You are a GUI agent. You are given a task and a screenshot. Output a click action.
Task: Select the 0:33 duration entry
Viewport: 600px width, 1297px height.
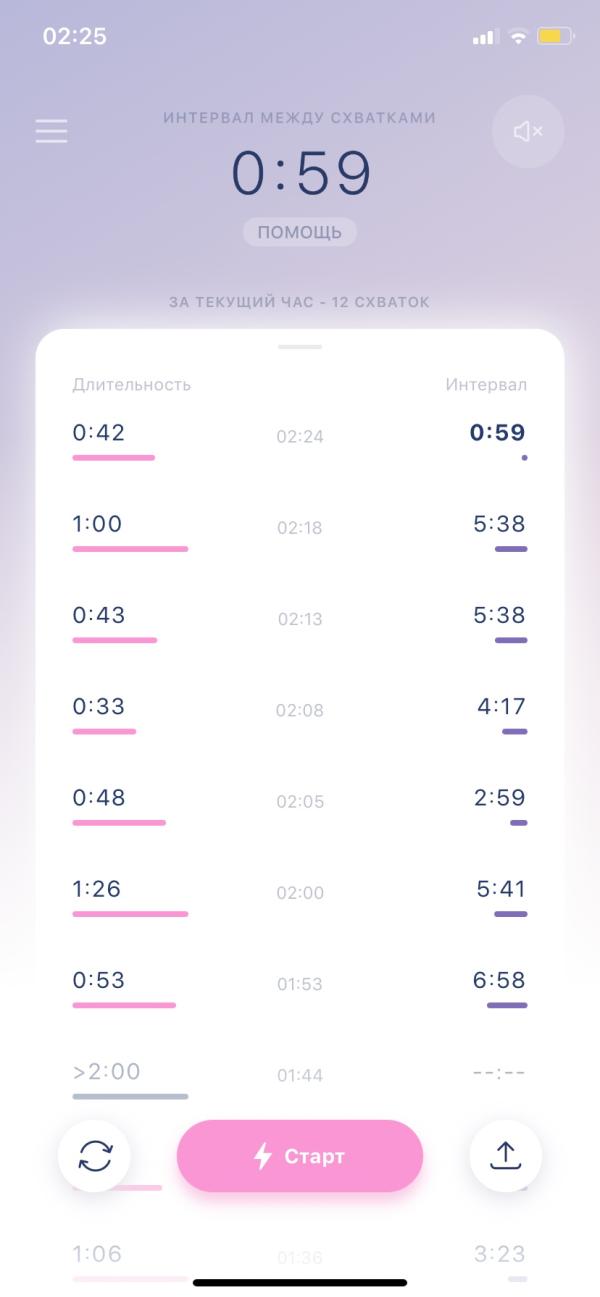98,706
